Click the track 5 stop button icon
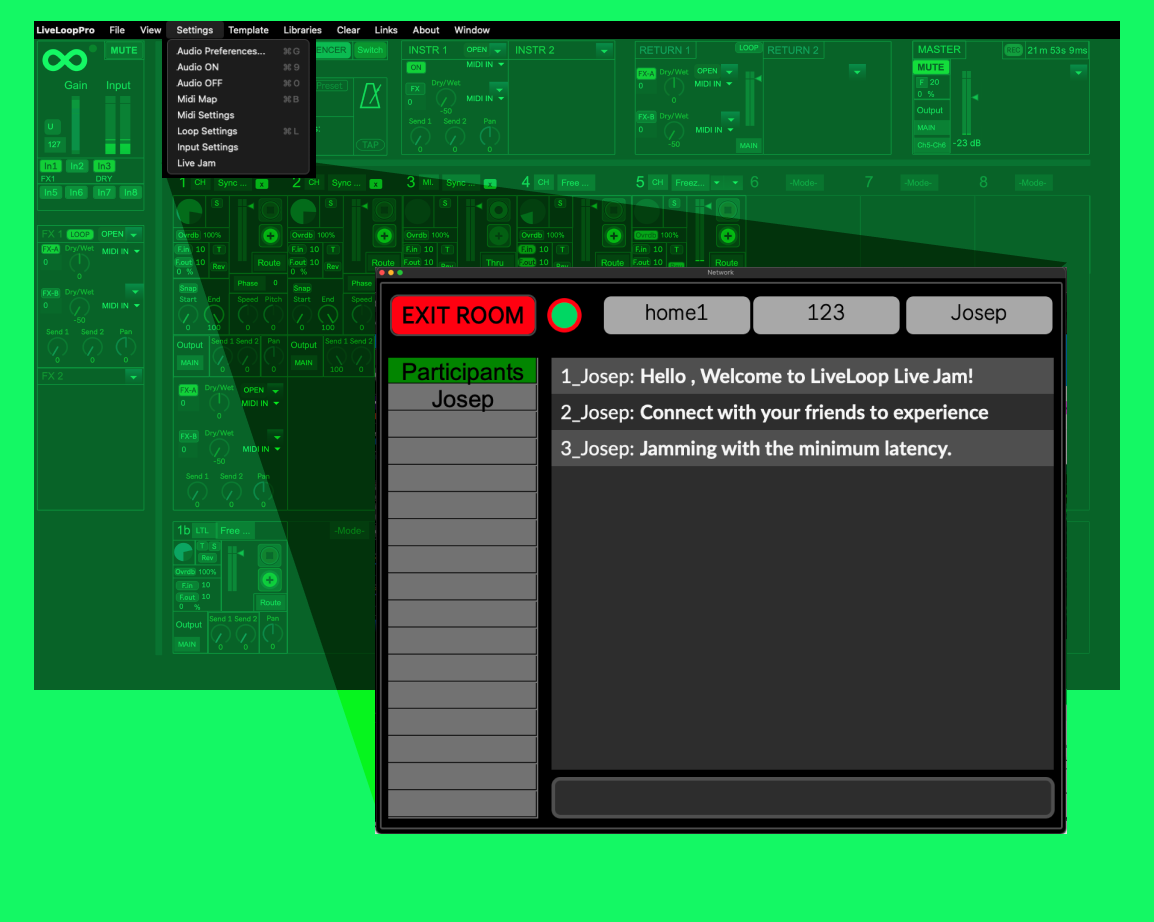This screenshot has width=1154, height=922. (x=728, y=210)
